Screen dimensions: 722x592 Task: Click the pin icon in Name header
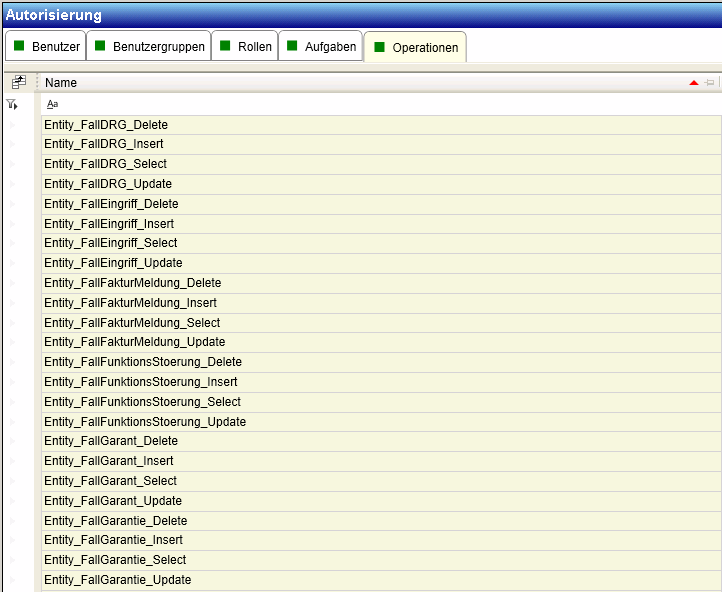point(710,83)
